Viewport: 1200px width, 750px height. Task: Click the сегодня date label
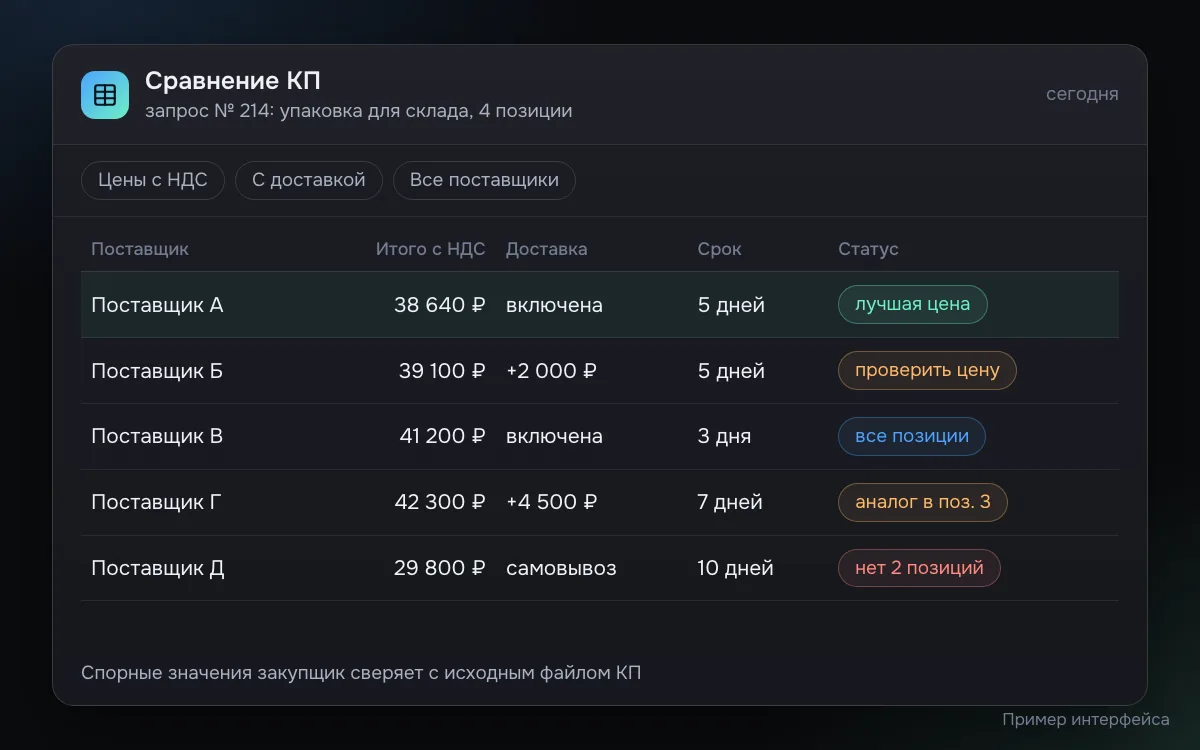tap(1082, 95)
